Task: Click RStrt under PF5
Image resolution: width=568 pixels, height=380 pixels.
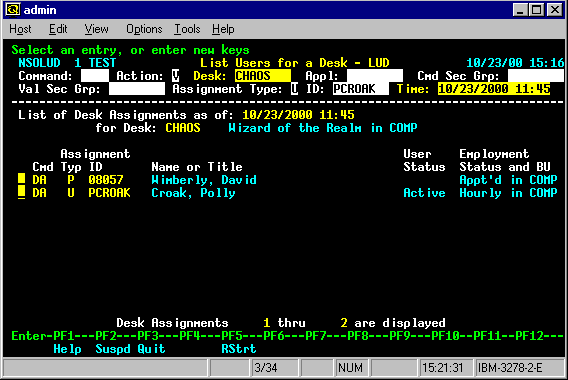Action: point(239,349)
